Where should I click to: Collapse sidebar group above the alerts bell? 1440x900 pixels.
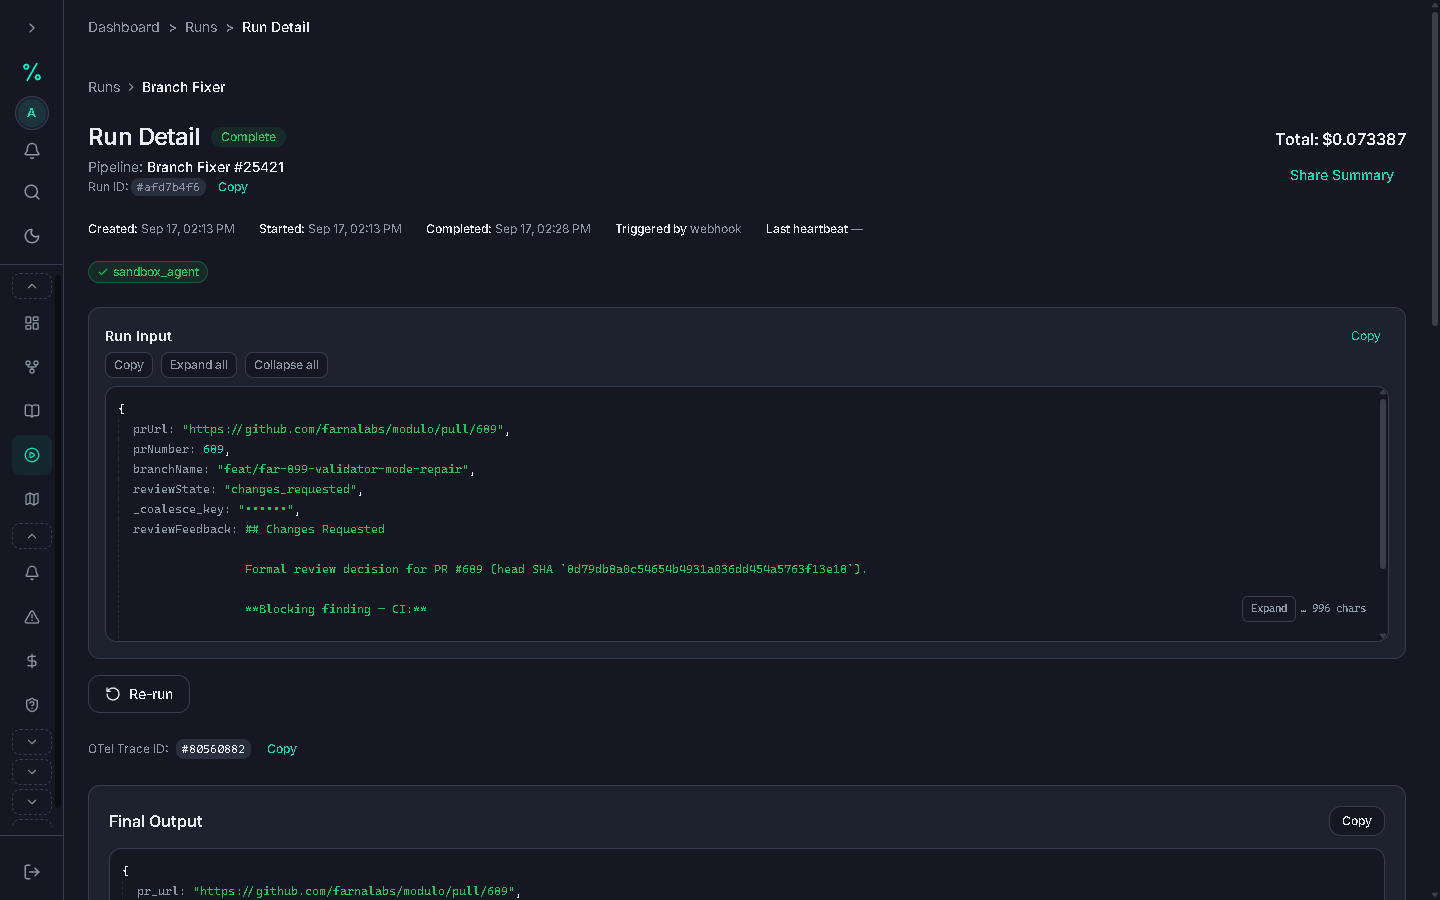pyautogui.click(x=32, y=537)
